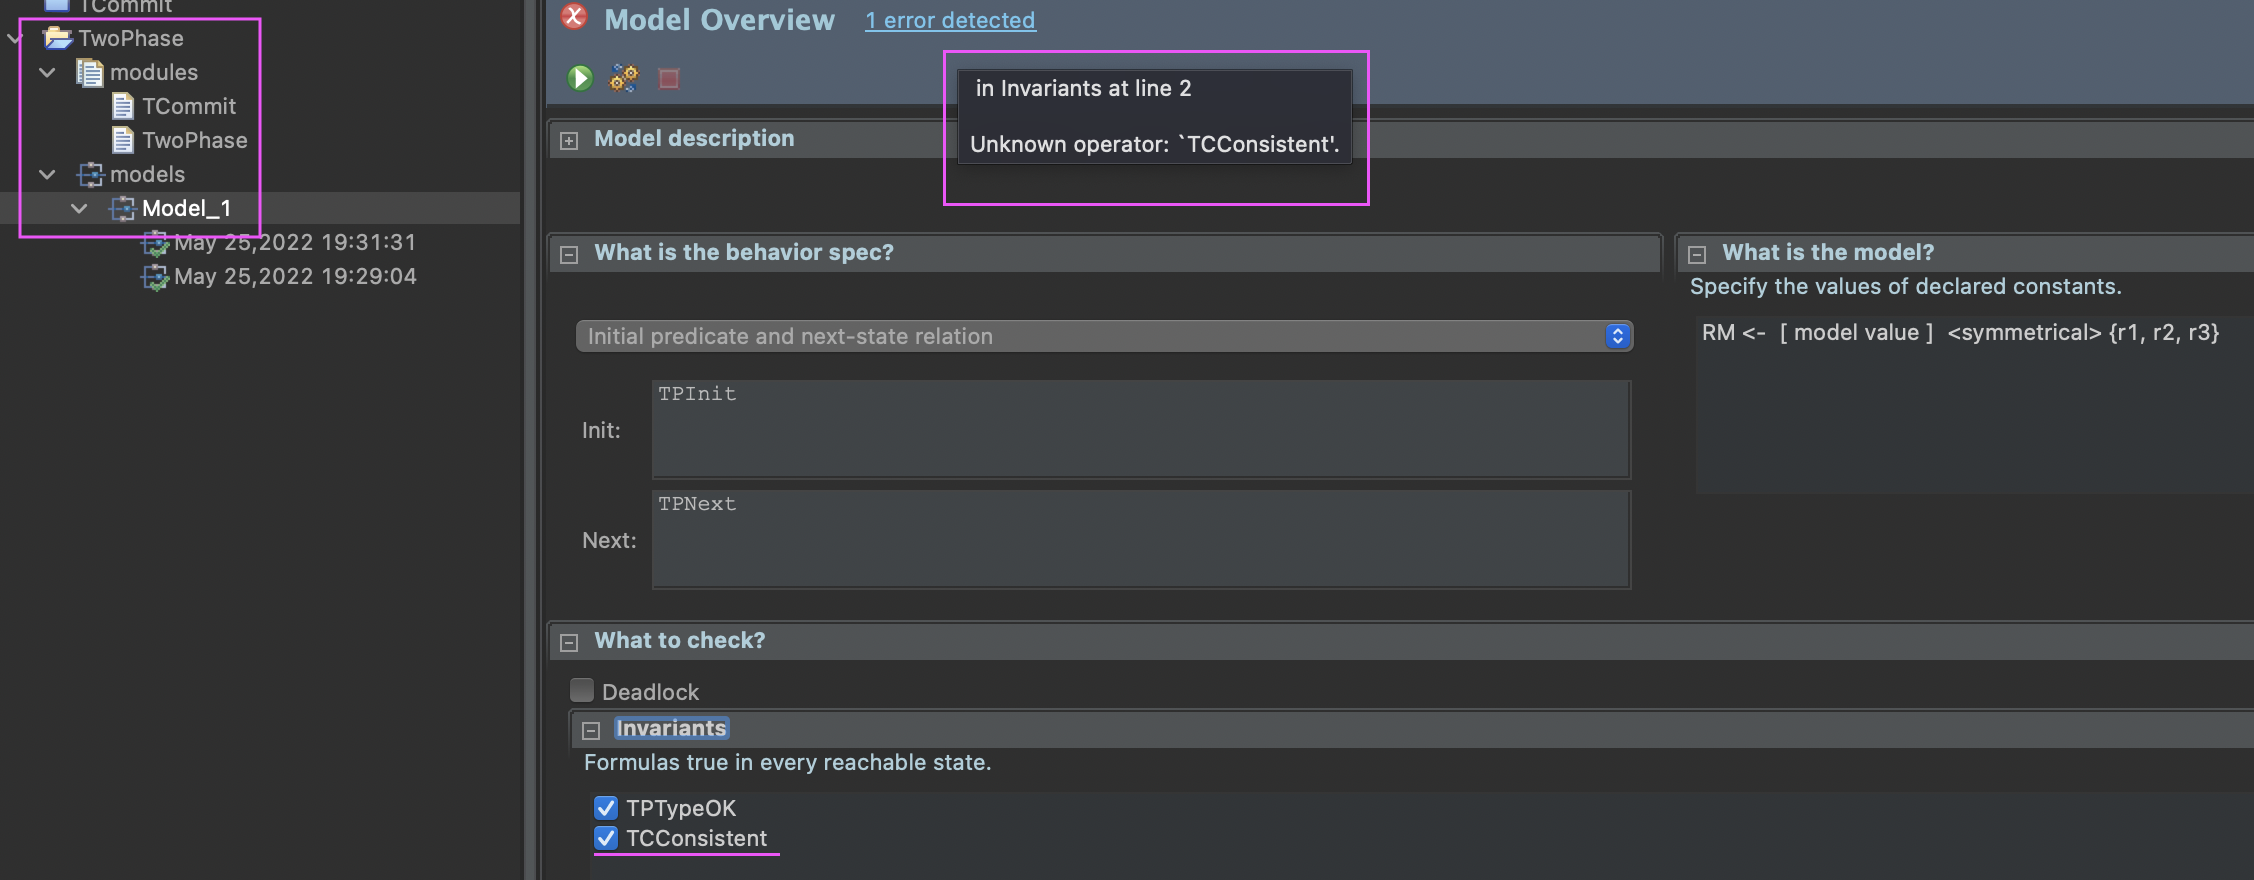Click the Model description heading
Image resolution: width=2254 pixels, height=880 pixels.
[x=694, y=138]
